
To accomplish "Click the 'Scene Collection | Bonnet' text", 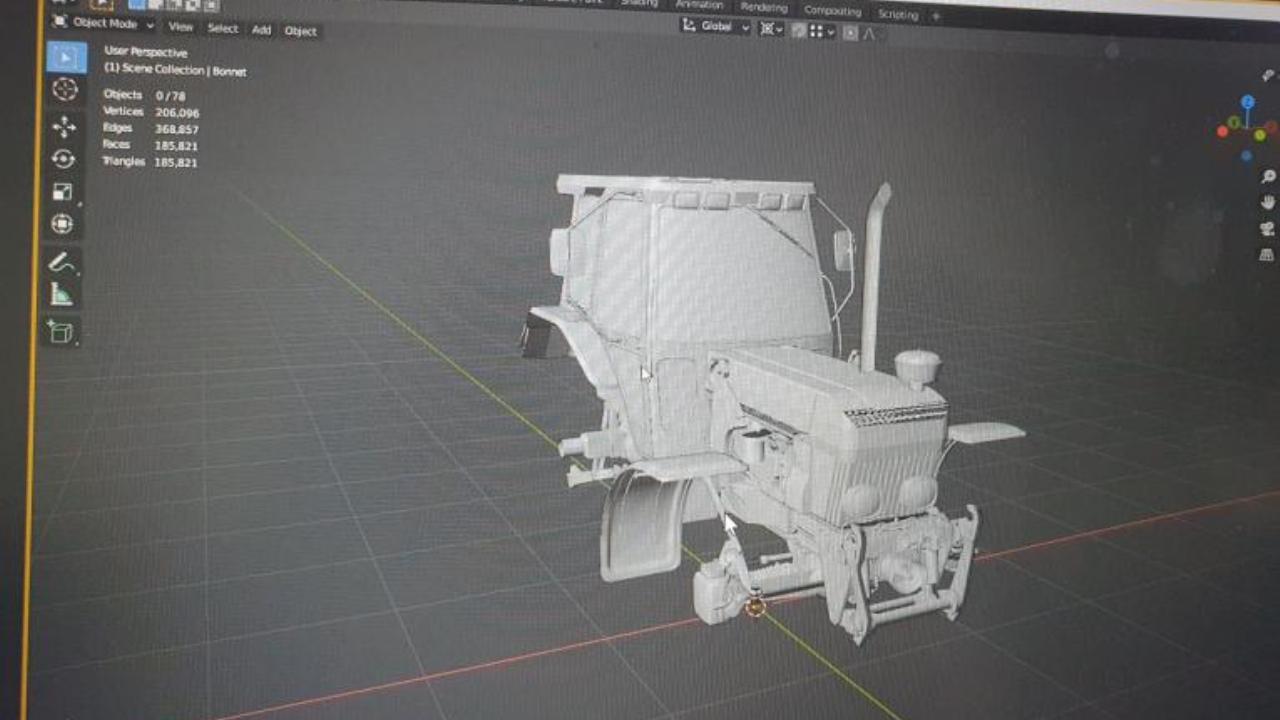I will (183, 70).
